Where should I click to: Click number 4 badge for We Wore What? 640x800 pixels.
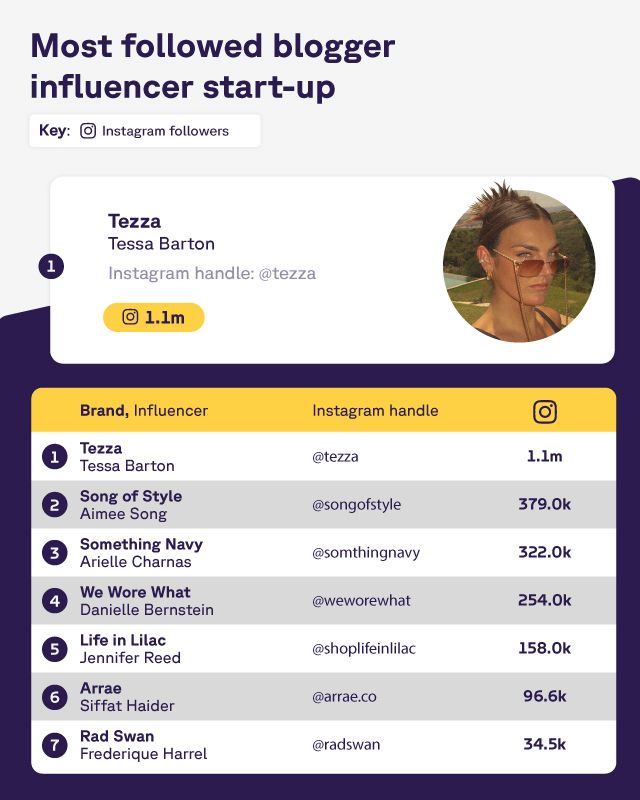54,601
